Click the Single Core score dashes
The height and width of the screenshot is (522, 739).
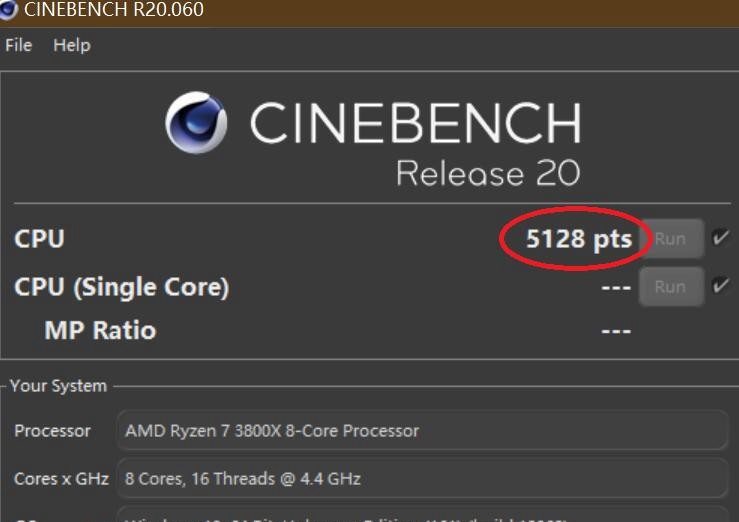[x=616, y=287]
